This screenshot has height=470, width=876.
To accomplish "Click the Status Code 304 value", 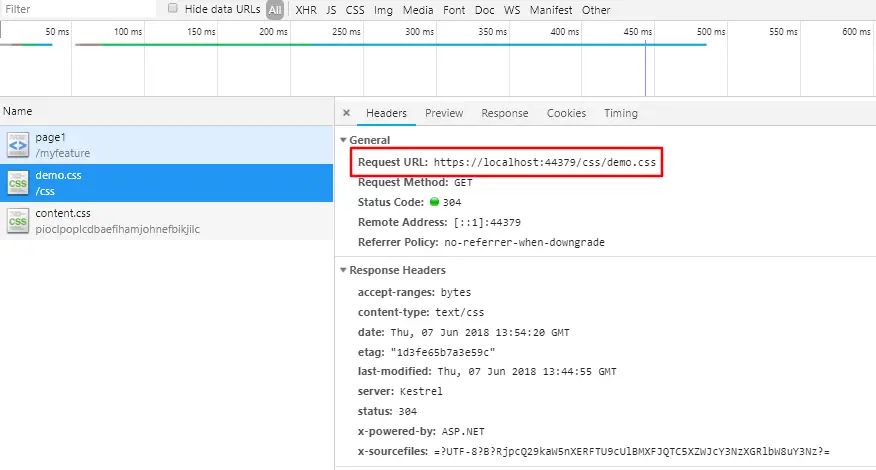I will [452, 202].
